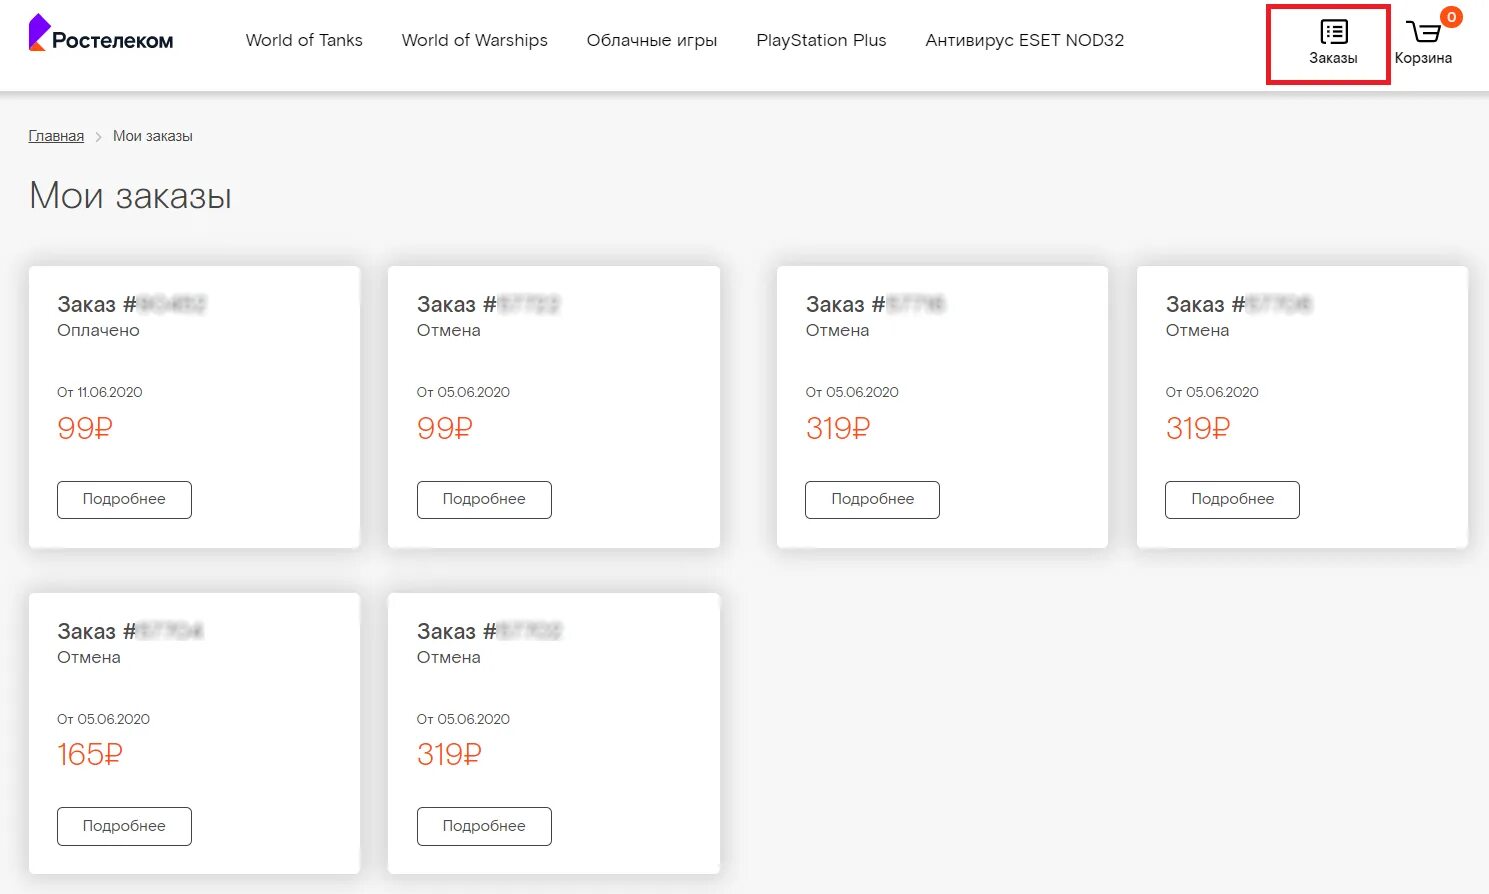Viewport: 1489px width, 894px height.
Task: Select World of Warships menu item
Action: [474, 40]
